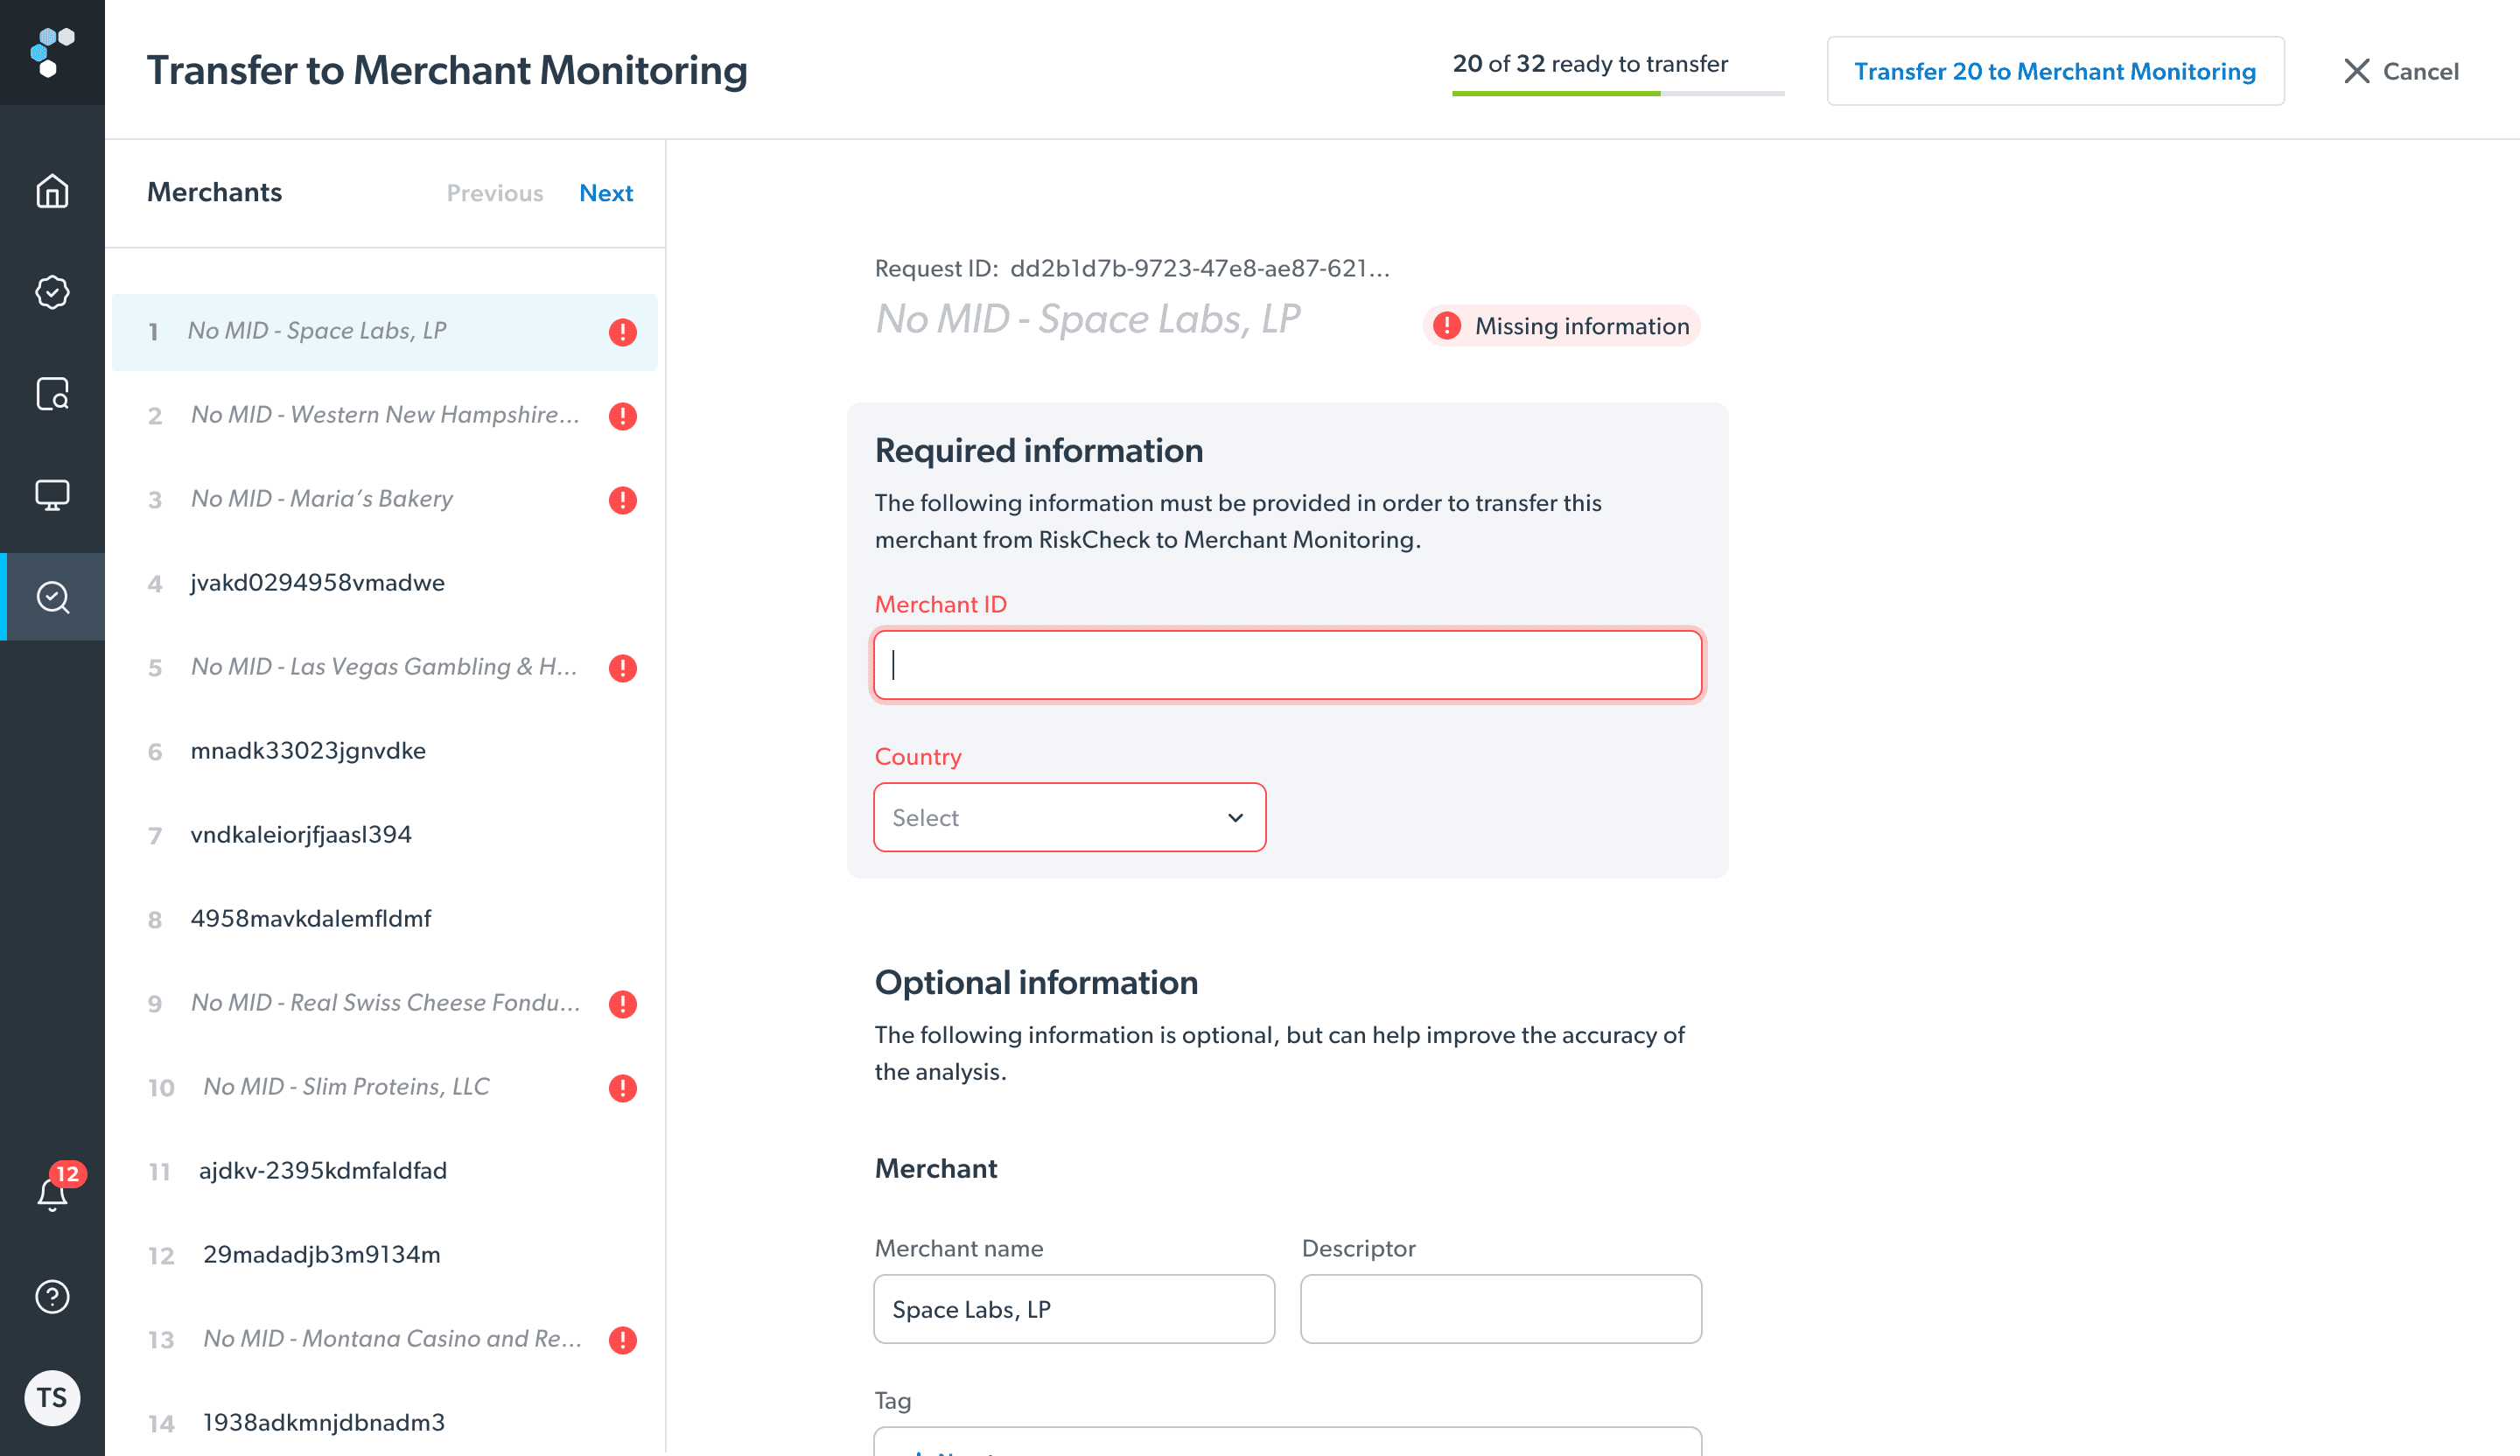The height and width of the screenshot is (1456, 2520).
Task: Expand the Country Select dropdown
Action: coord(1068,817)
